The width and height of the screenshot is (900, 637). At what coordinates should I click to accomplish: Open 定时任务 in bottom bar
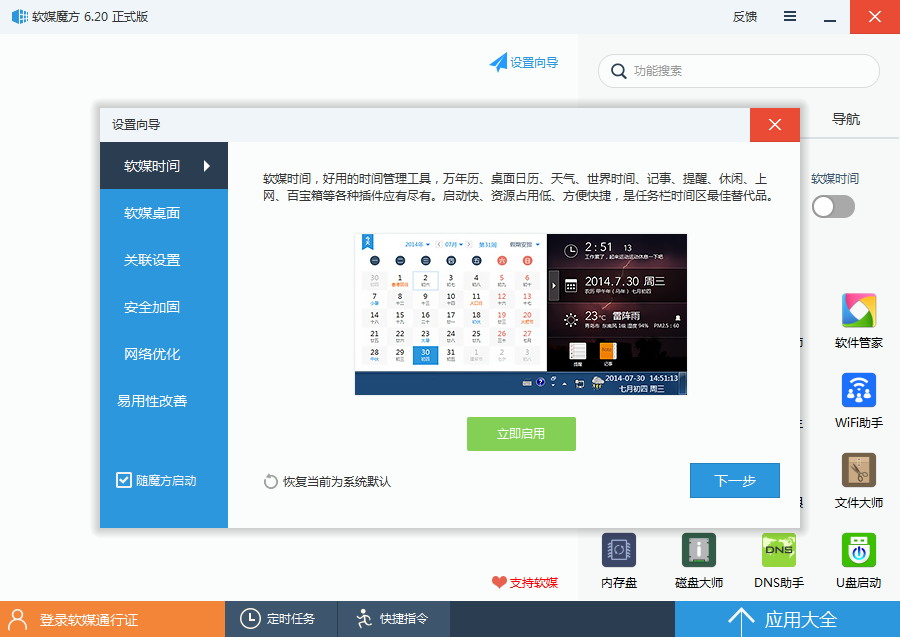(279, 619)
